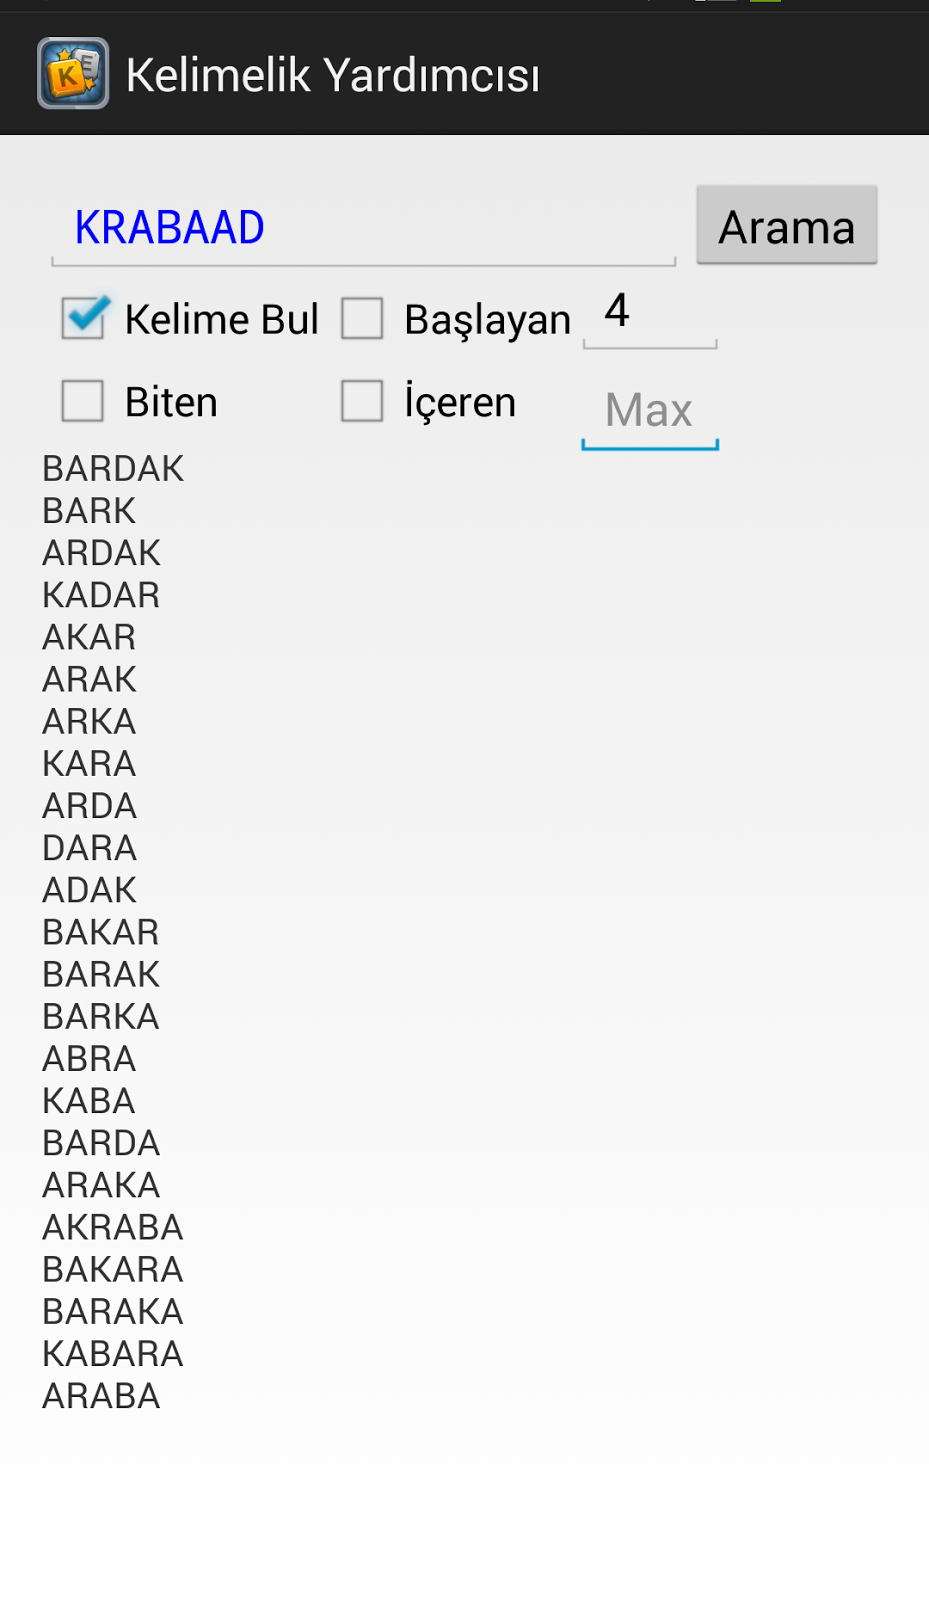The height and width of the screenshot is (1600, 929).
Task: Tap the minimum length field showing 4
Action: (649, 312)
